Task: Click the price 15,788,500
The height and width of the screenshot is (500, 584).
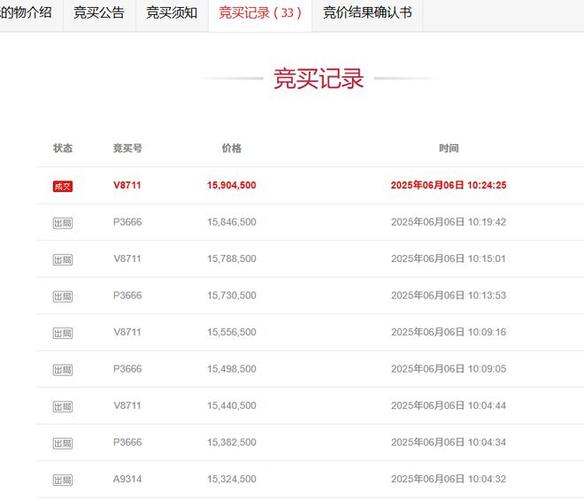Action: pos(232,259)
